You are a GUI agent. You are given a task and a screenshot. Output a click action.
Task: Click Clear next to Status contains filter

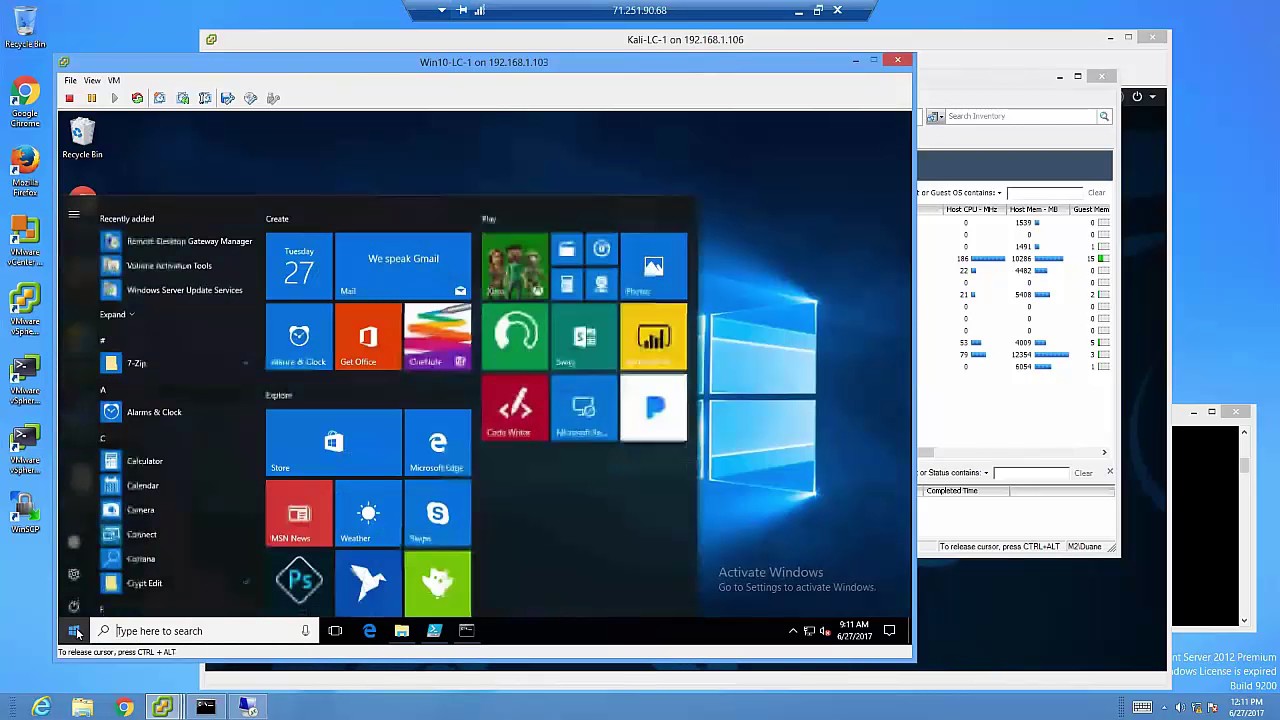(x=1083, y=473)
